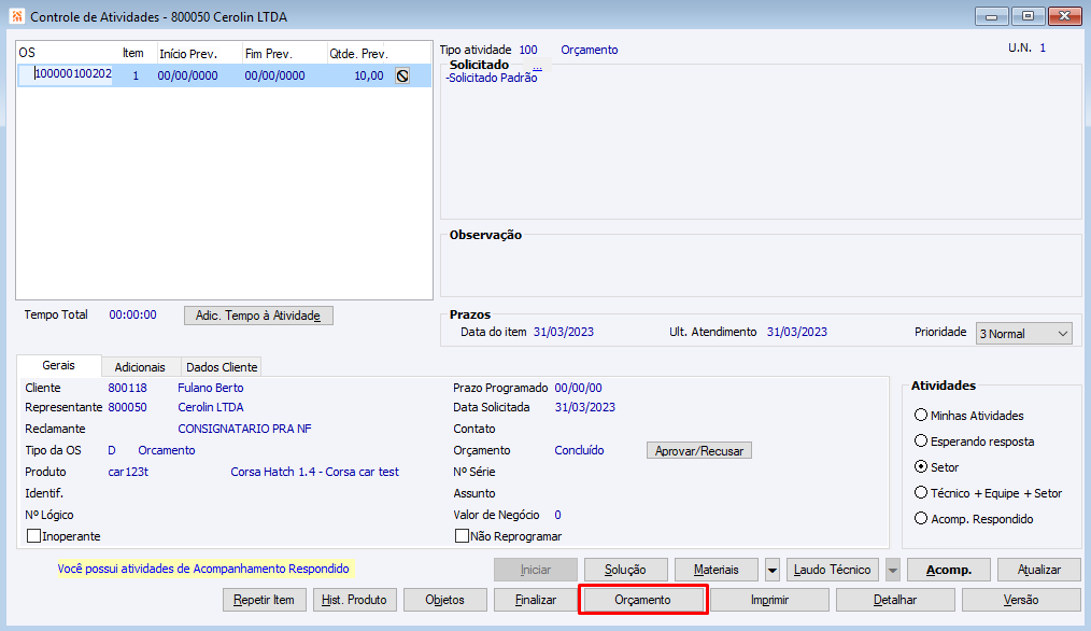Open Hist. Produto button

pos(355,600)
